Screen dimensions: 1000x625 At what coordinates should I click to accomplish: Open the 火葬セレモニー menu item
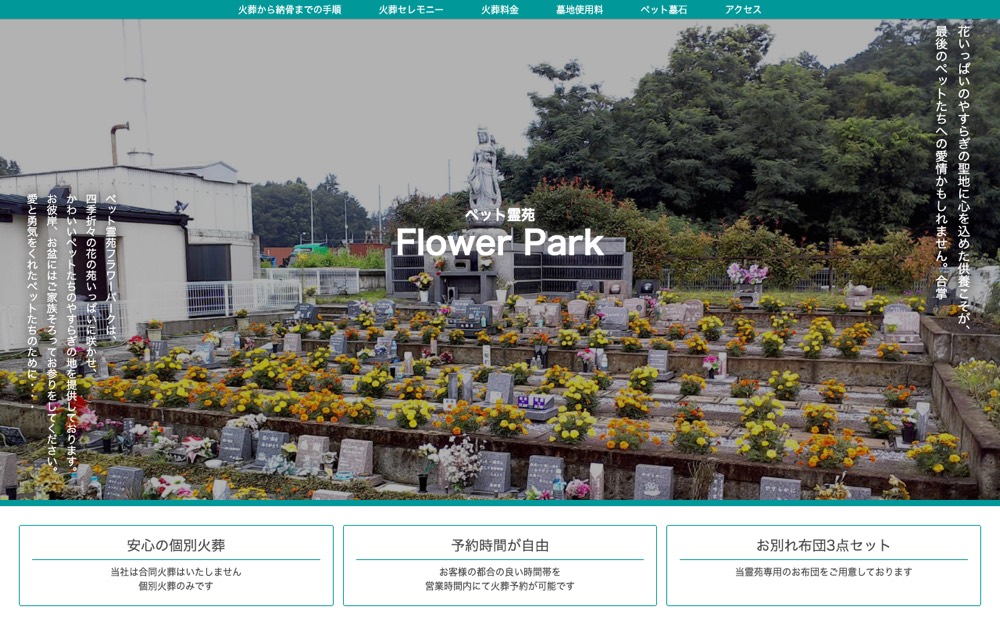[411, 10]
